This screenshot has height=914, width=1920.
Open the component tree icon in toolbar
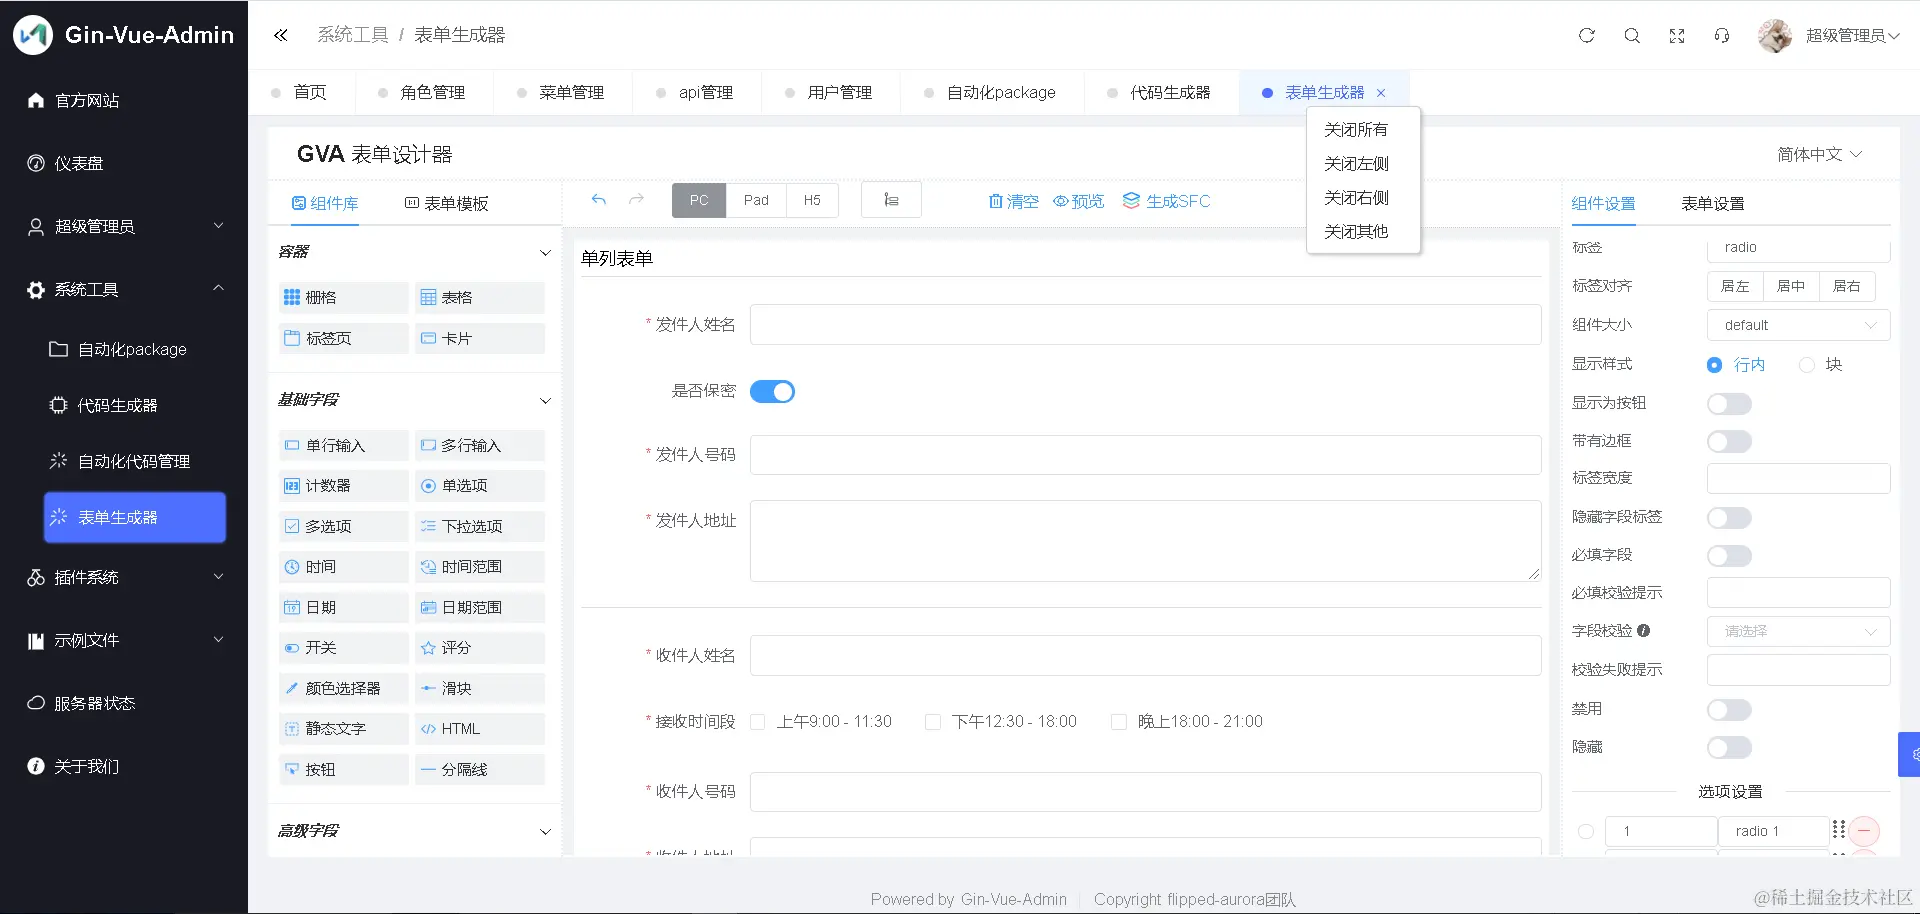[x=891, y=200]
